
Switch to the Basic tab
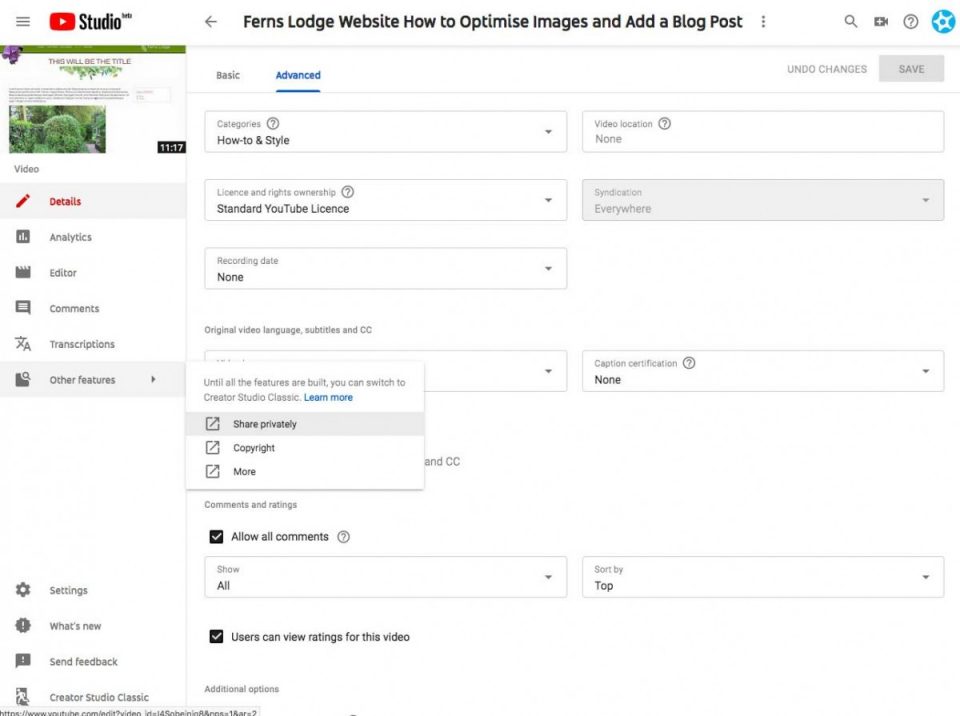point(228,75)
